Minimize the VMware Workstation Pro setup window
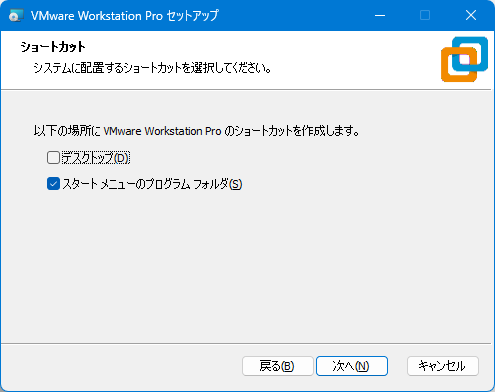 click(x=380, y=15)
